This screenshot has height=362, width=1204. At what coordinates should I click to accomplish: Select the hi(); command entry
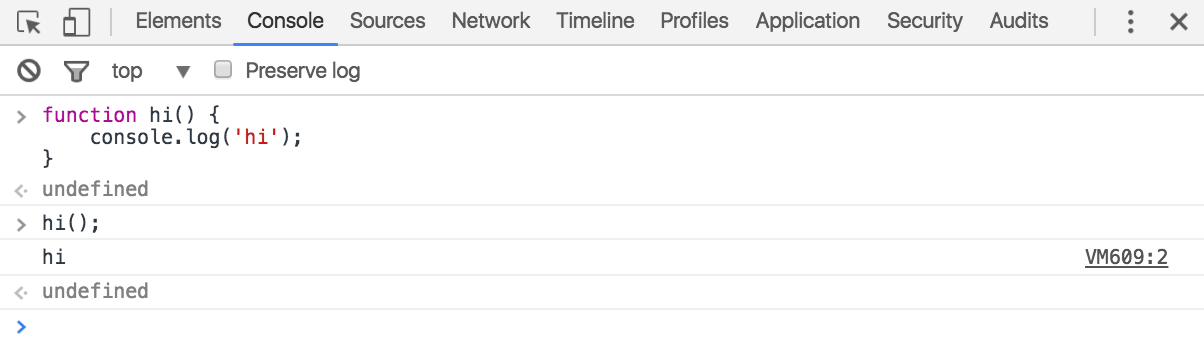tap(71, 223)
